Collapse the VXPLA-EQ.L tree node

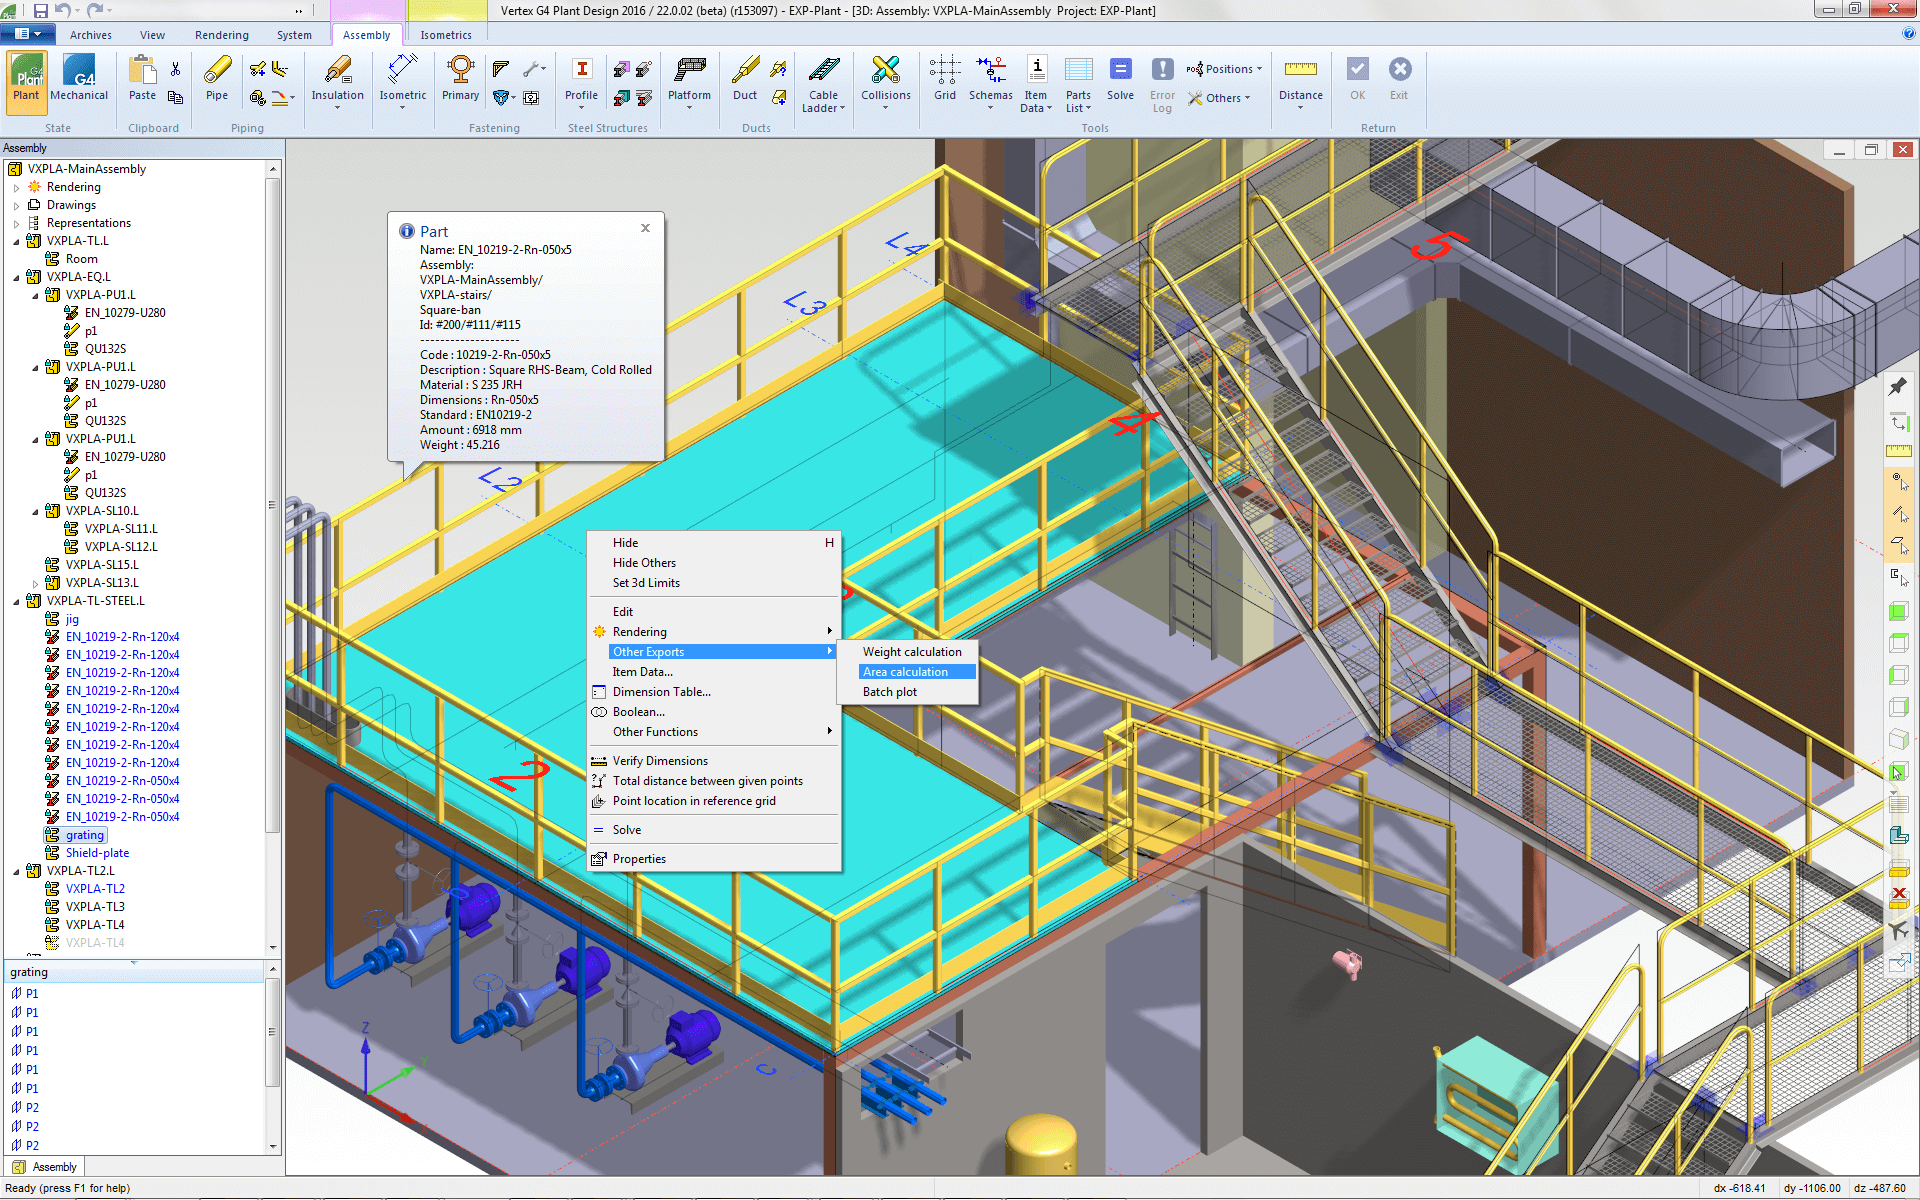click(16, 277)
